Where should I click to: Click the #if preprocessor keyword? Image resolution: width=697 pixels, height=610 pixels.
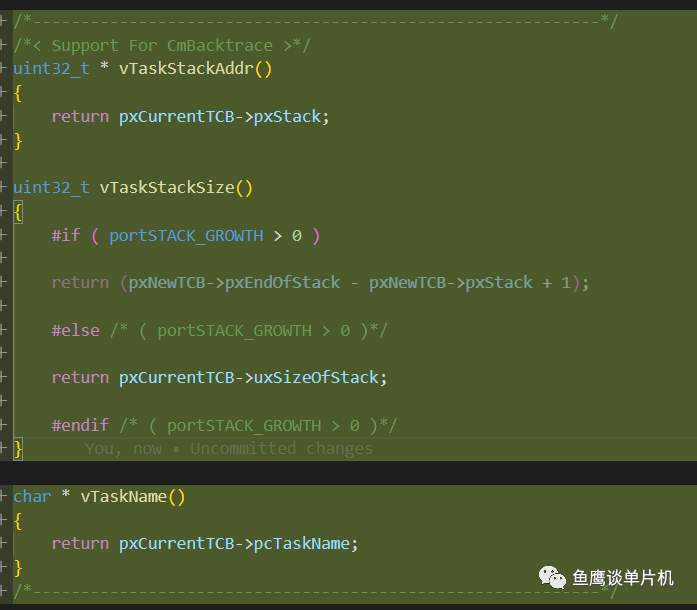click(66, 235)
